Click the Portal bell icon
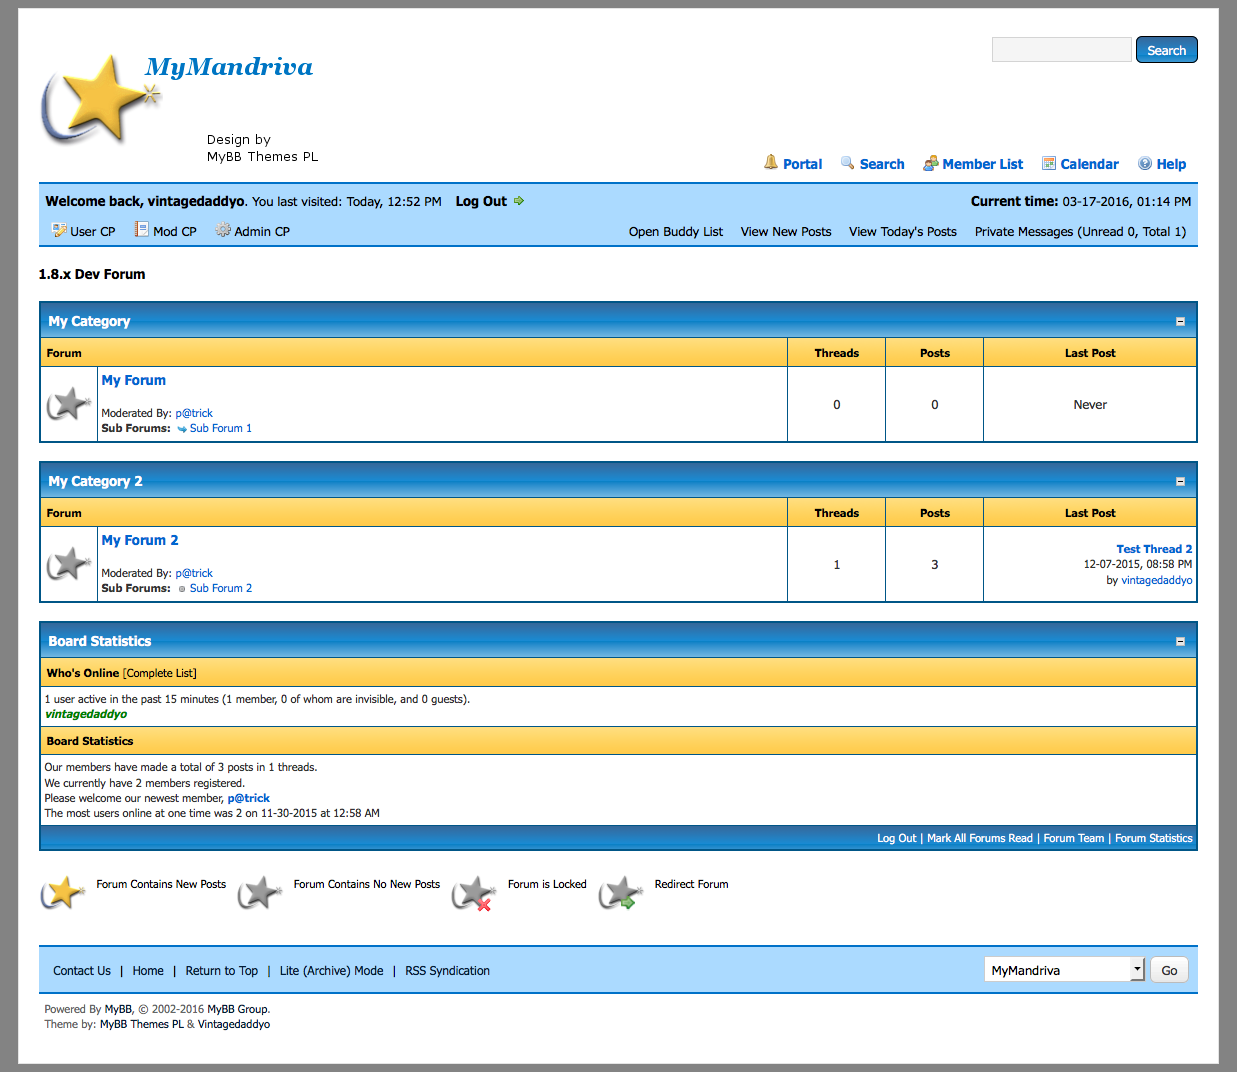 coord(771,162)
